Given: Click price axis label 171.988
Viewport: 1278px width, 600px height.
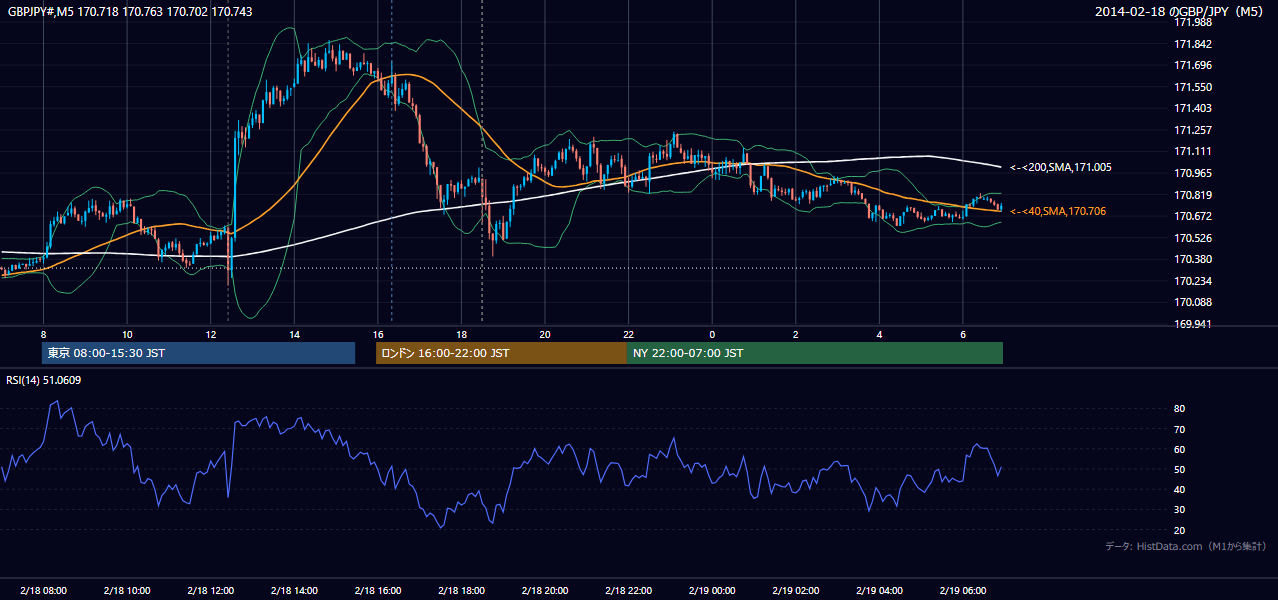Looking at the screenshot, I should tap(1193, 23).
